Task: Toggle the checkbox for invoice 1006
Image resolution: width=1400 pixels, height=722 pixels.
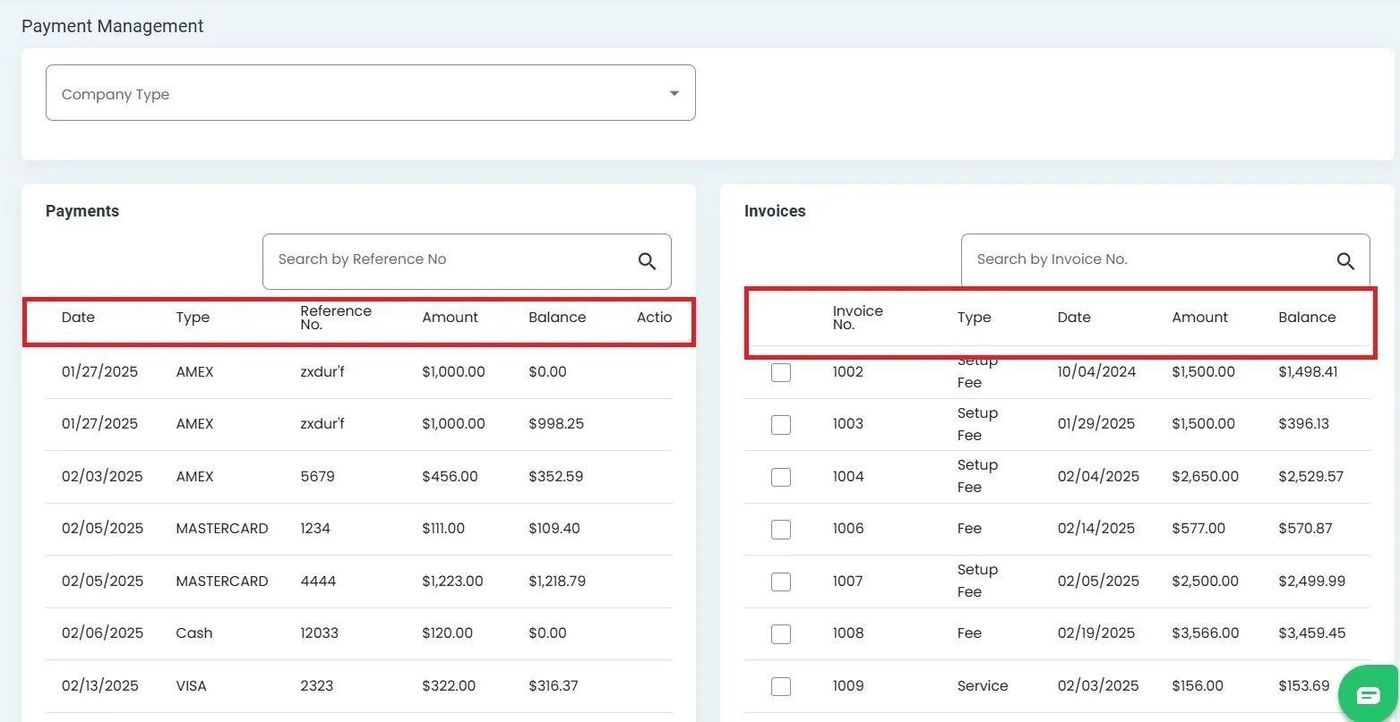Action: [x=781, y=529]
